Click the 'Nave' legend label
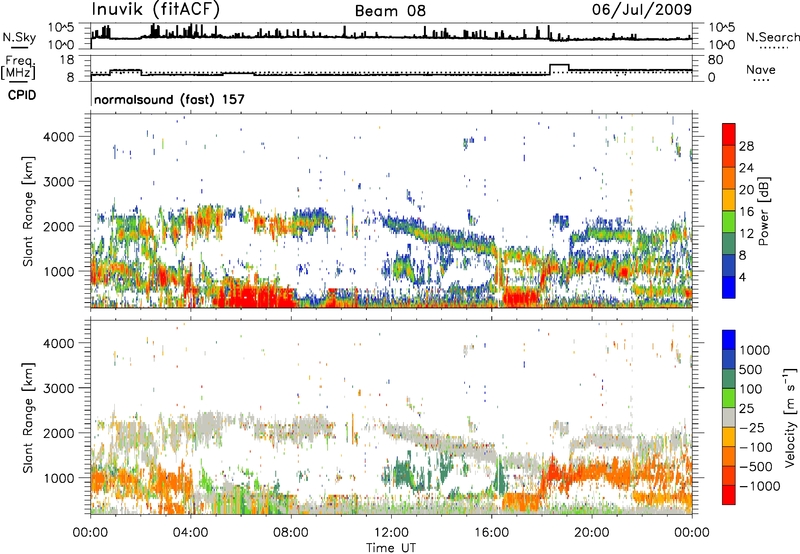 coord(761,69)
